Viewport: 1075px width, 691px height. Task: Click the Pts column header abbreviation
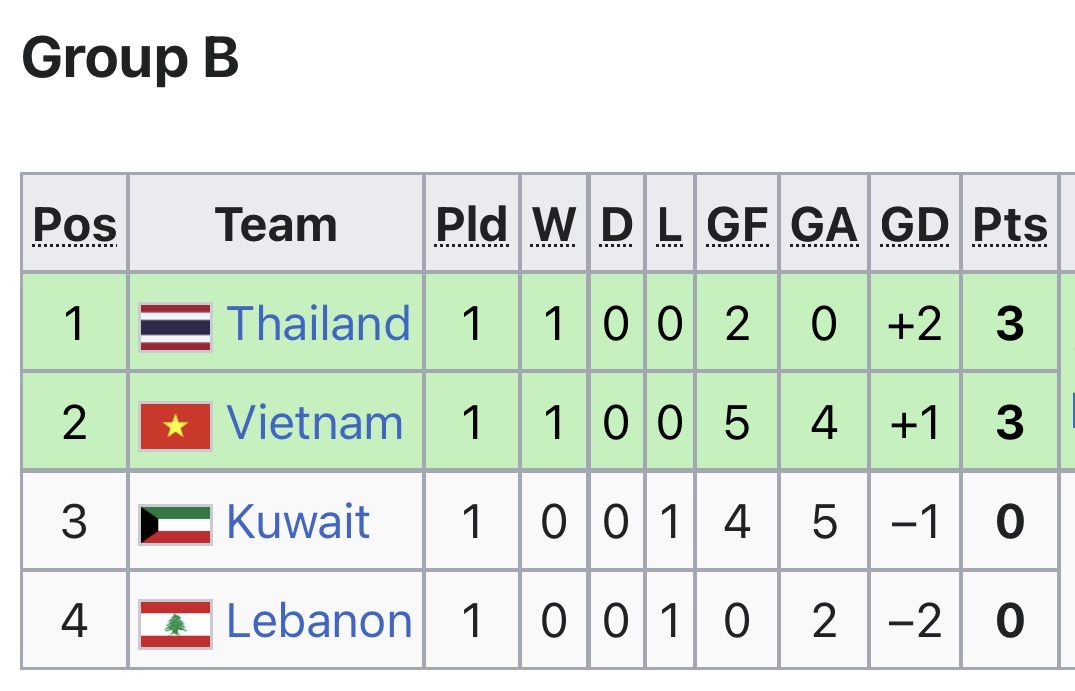click(x=1010, y=226)
